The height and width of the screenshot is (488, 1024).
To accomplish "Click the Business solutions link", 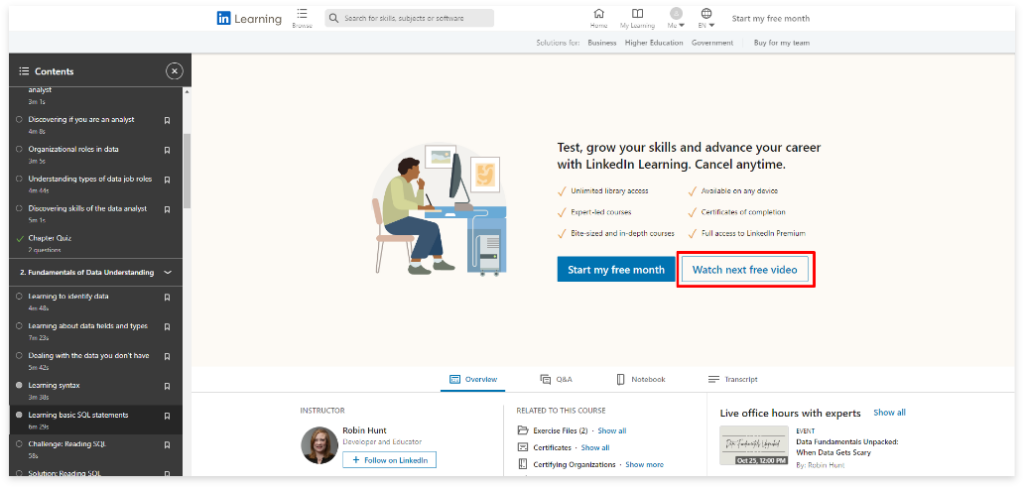I will [x=601, y=42].
